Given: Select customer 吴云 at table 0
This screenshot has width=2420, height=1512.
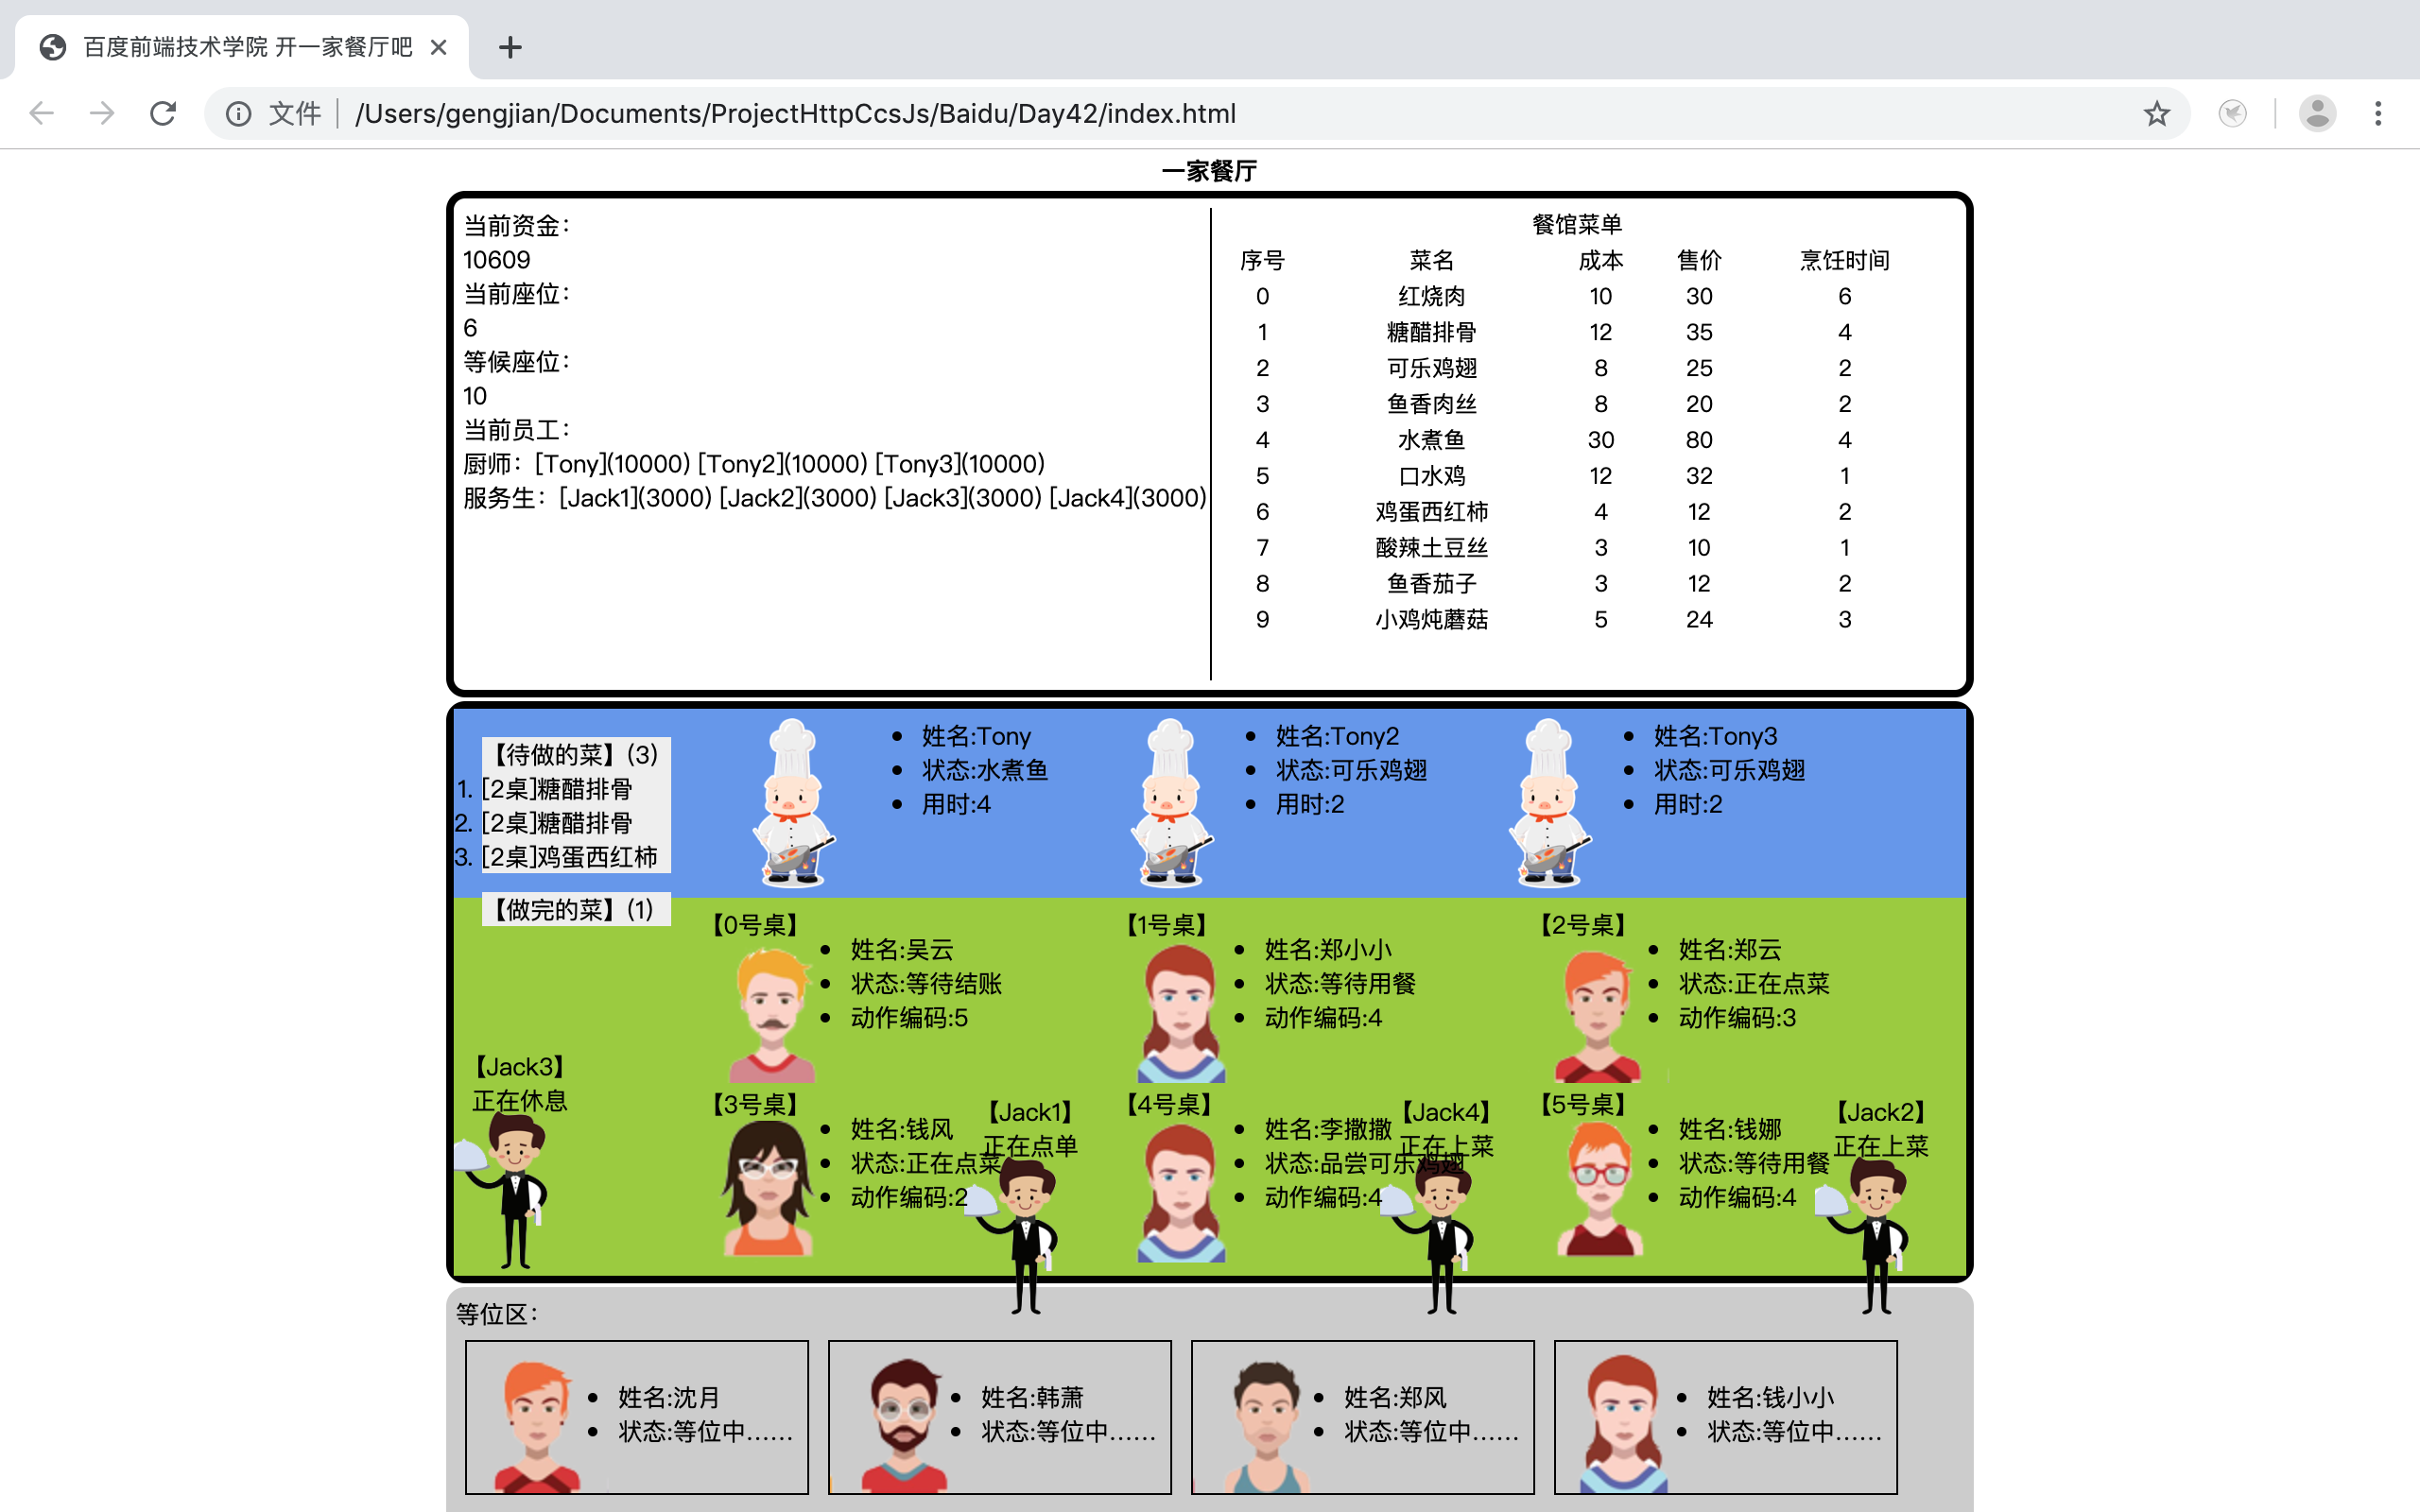Looking at the screenshot, I should point(771,1012).
